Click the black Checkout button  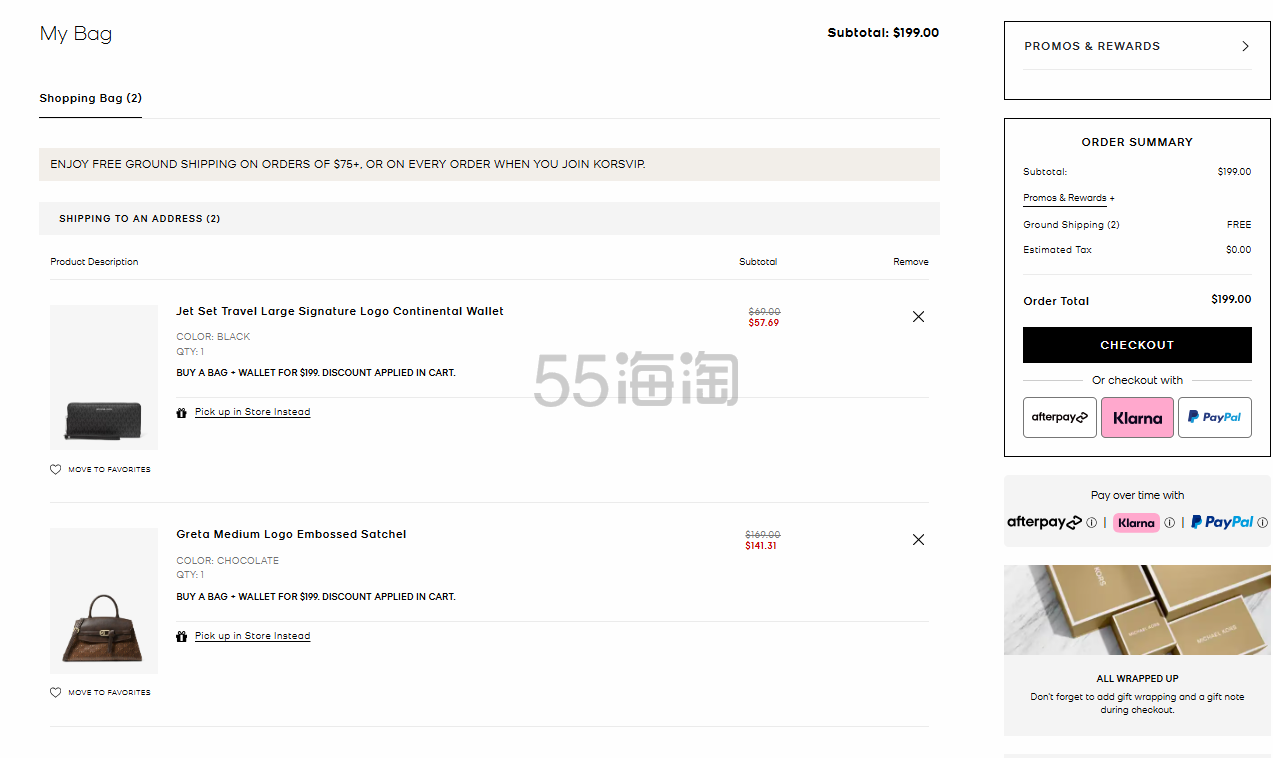coord(1137,345)
